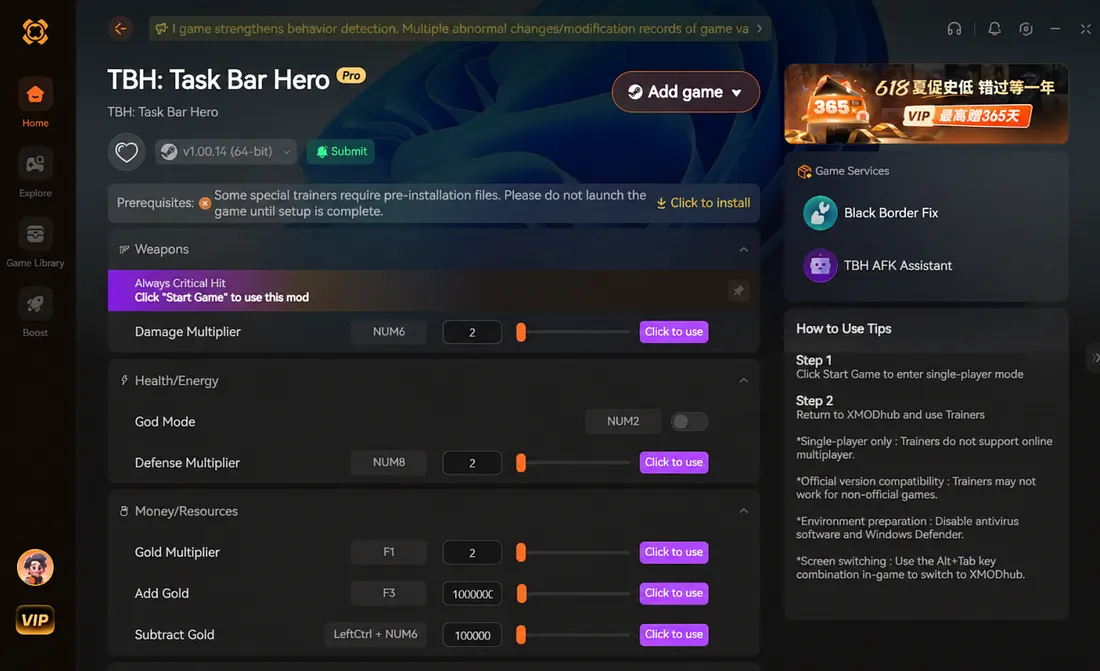
Task: Open TBH AFK Assistant text label
Action: [x=898, y=266]
